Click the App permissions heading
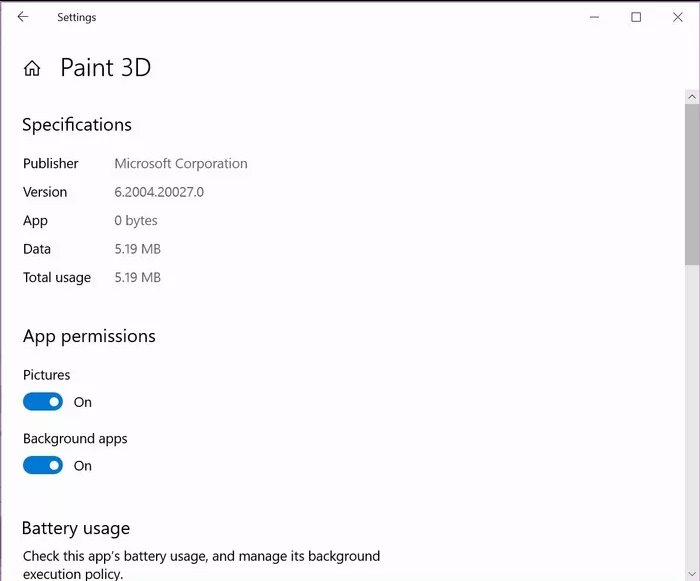The height and width of the screenshot is (581, 700). pyautogui.click(x=89, y=336)
